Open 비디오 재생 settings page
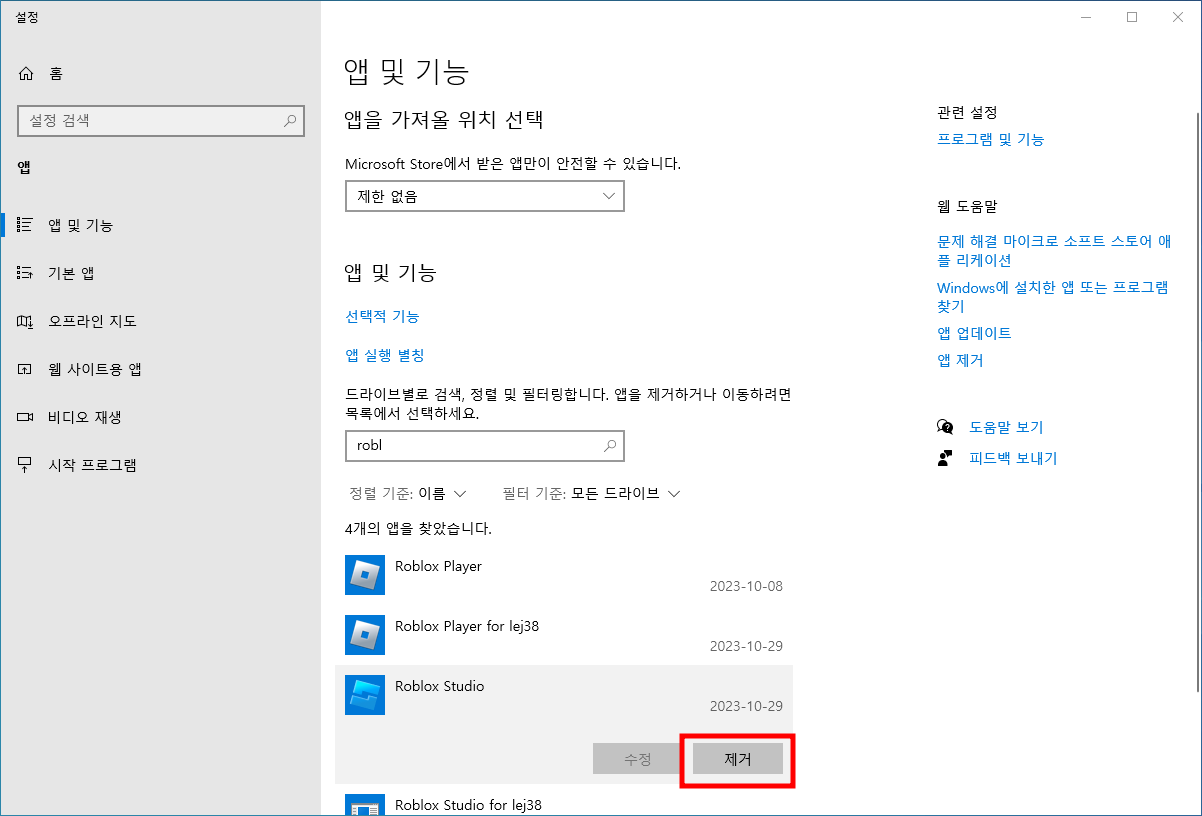This screenshot has width=1202, height=816. pyautogui.click(x=160, y=417)
